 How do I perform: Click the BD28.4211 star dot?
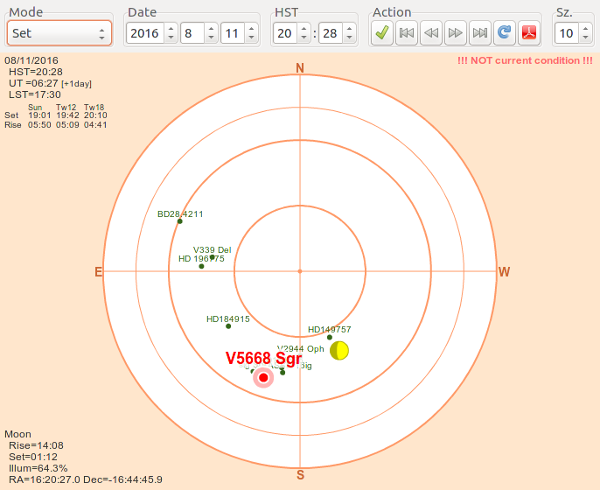point(180,221)
